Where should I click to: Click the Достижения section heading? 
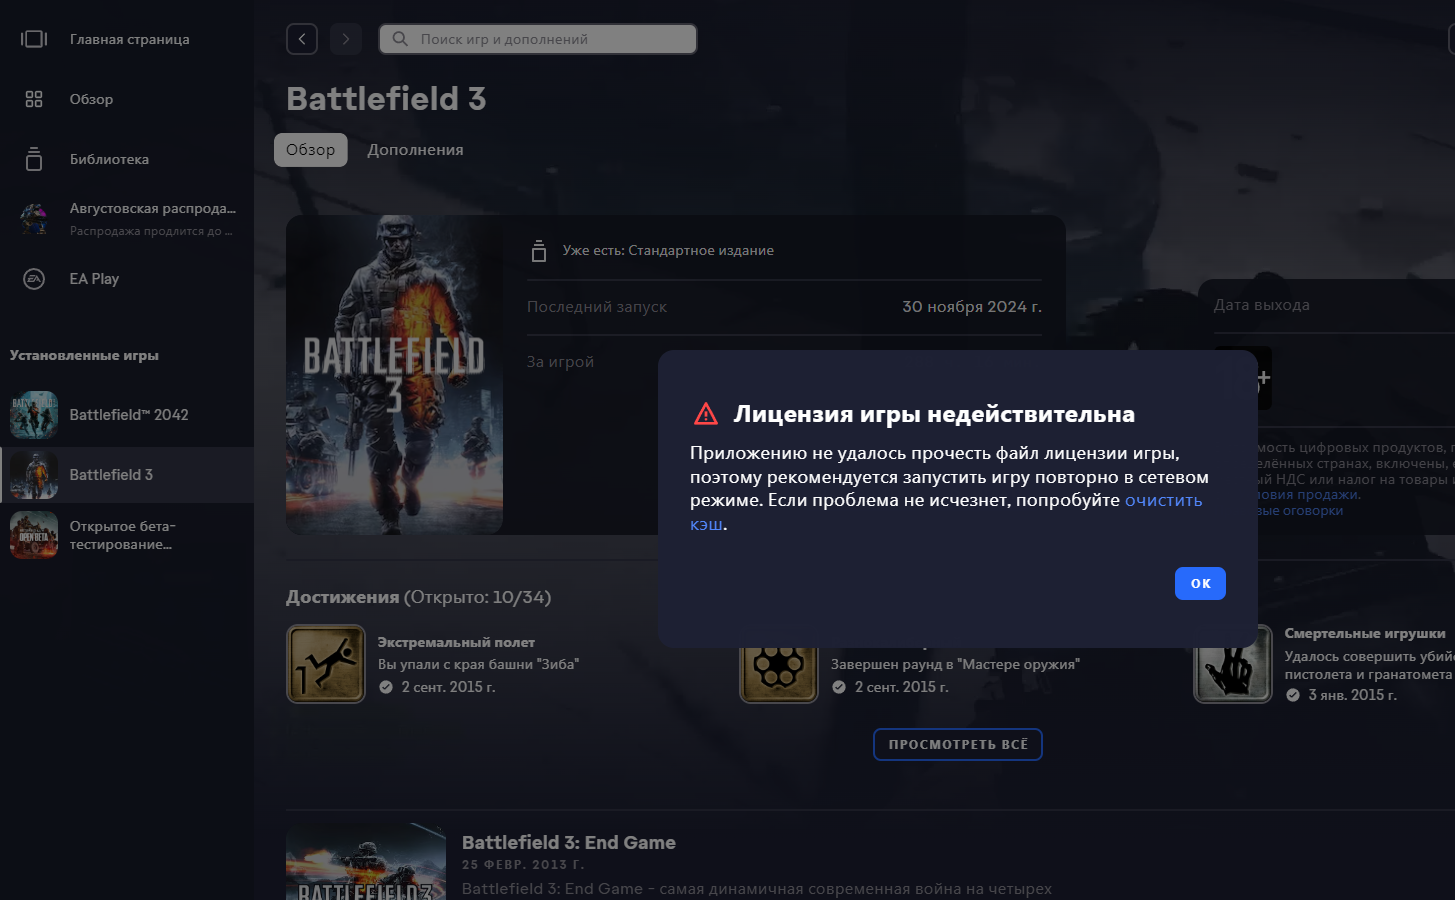[x=342, y=597]
